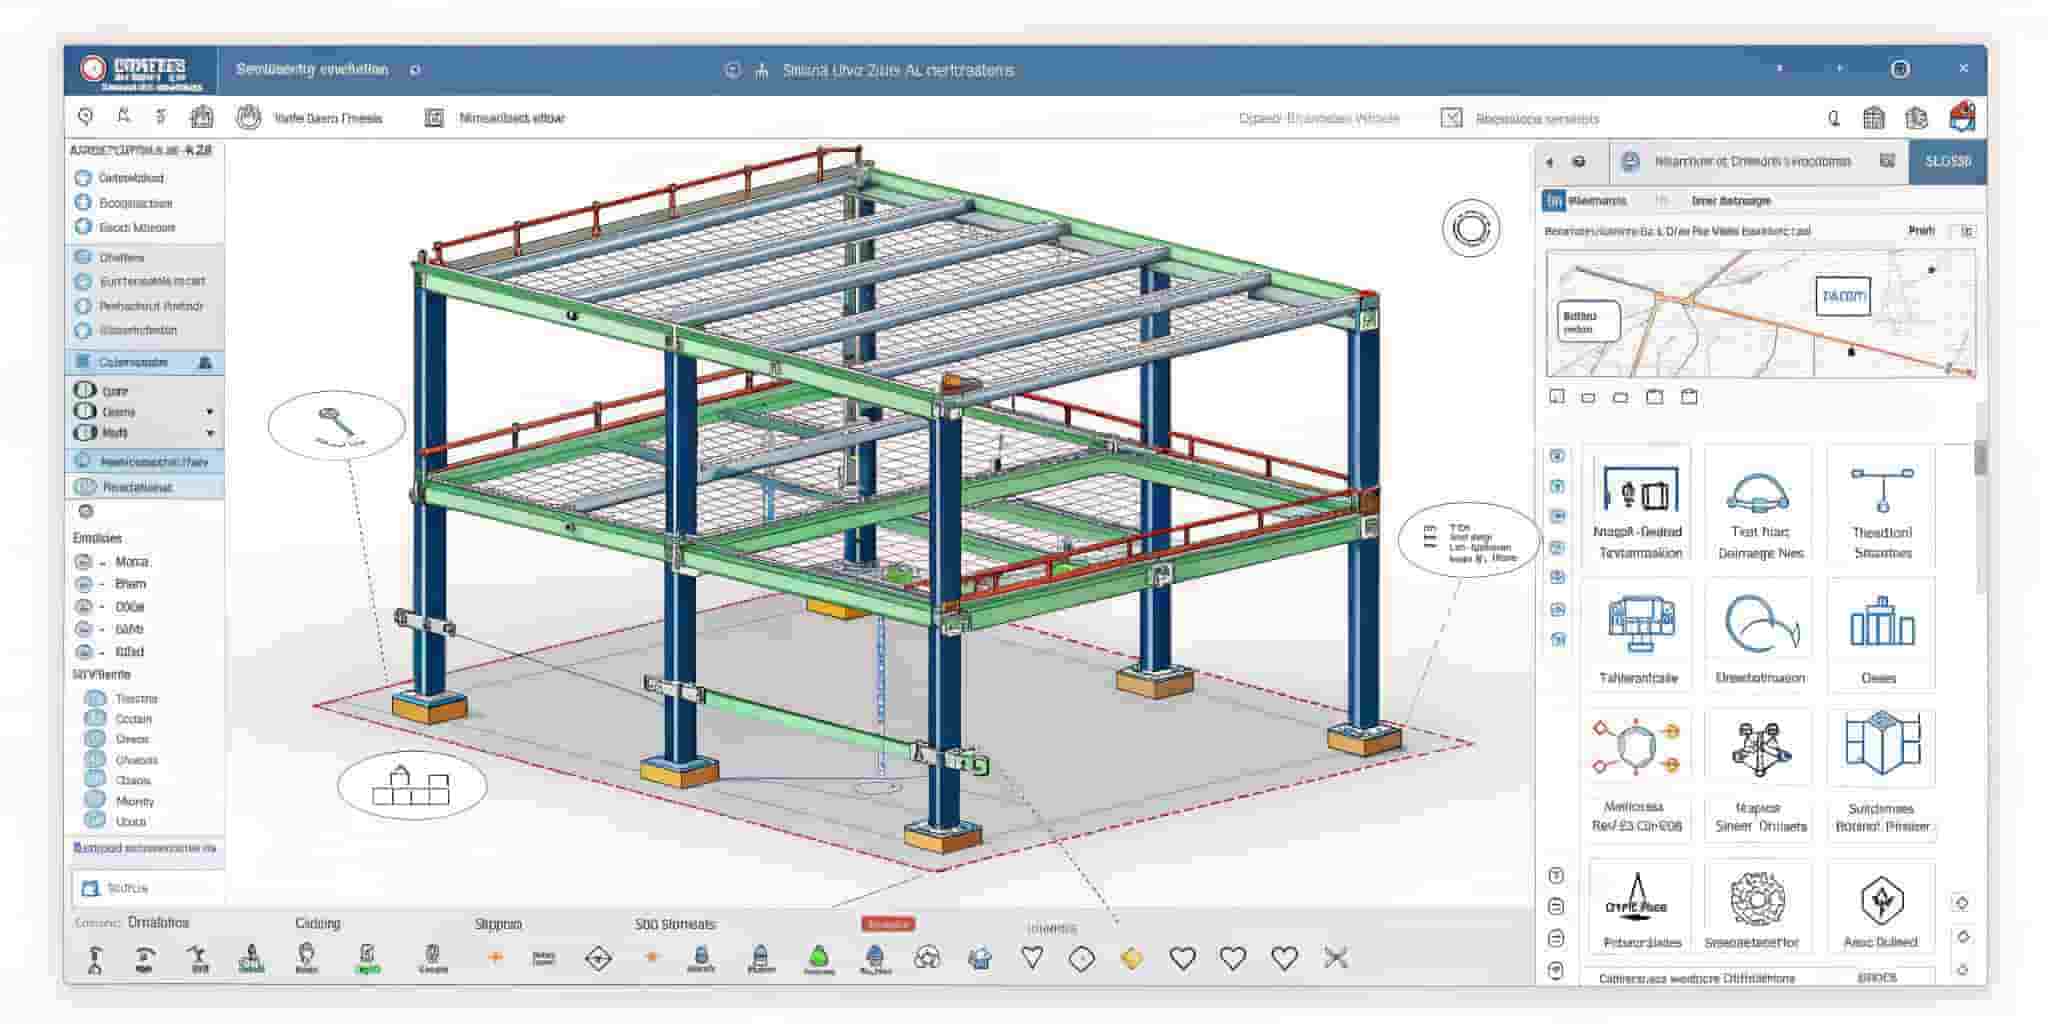Select the green shape icon in bottom toolbar
Image resolution: width=2048 pixels, height=1024 pixels.
click(x=818, y=957)
